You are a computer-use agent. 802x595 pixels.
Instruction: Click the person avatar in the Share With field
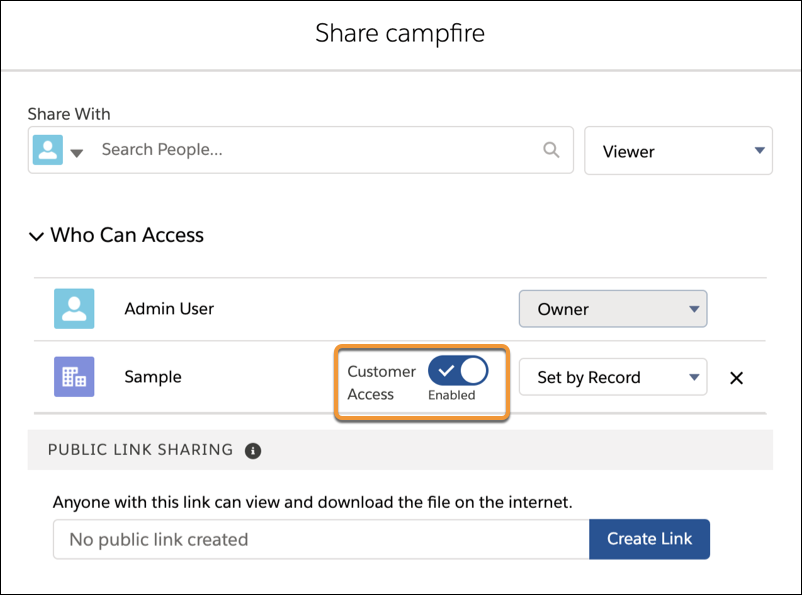(47, 149)
